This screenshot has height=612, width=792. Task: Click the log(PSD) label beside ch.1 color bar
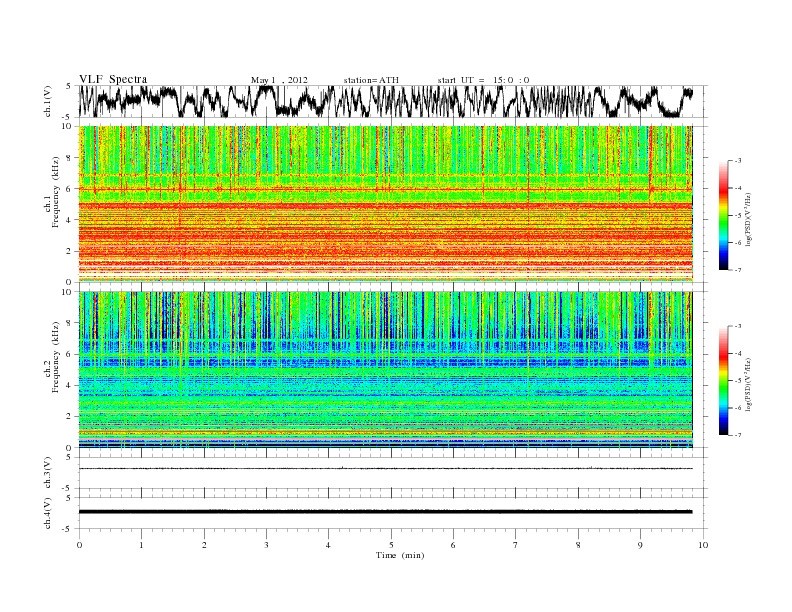pos(749,219)
